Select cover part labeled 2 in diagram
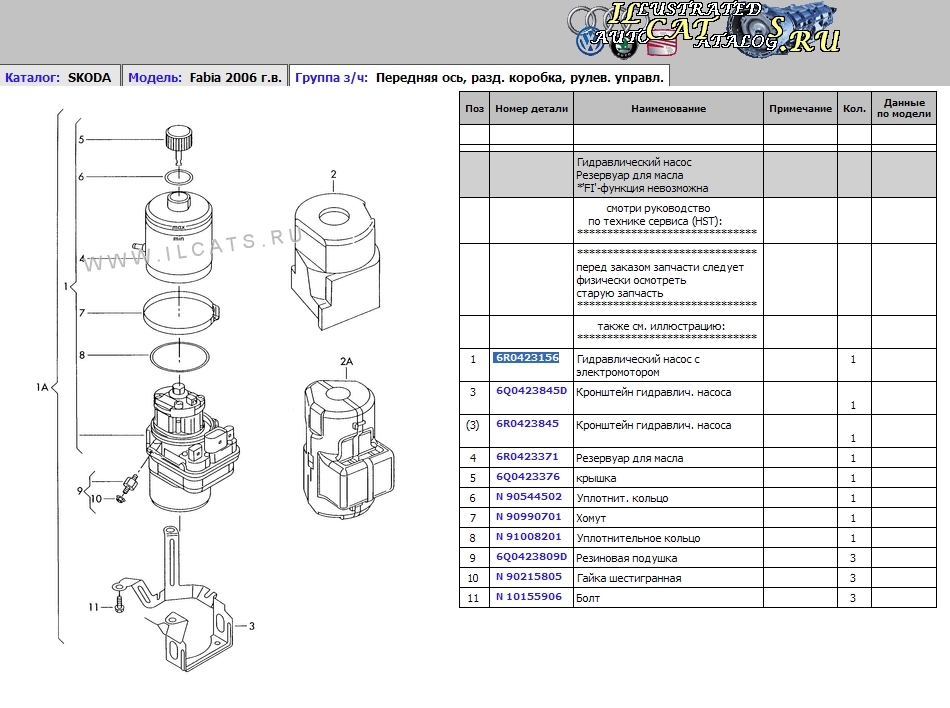This screenshot has width=950, height=708. (x=332, y=258)
